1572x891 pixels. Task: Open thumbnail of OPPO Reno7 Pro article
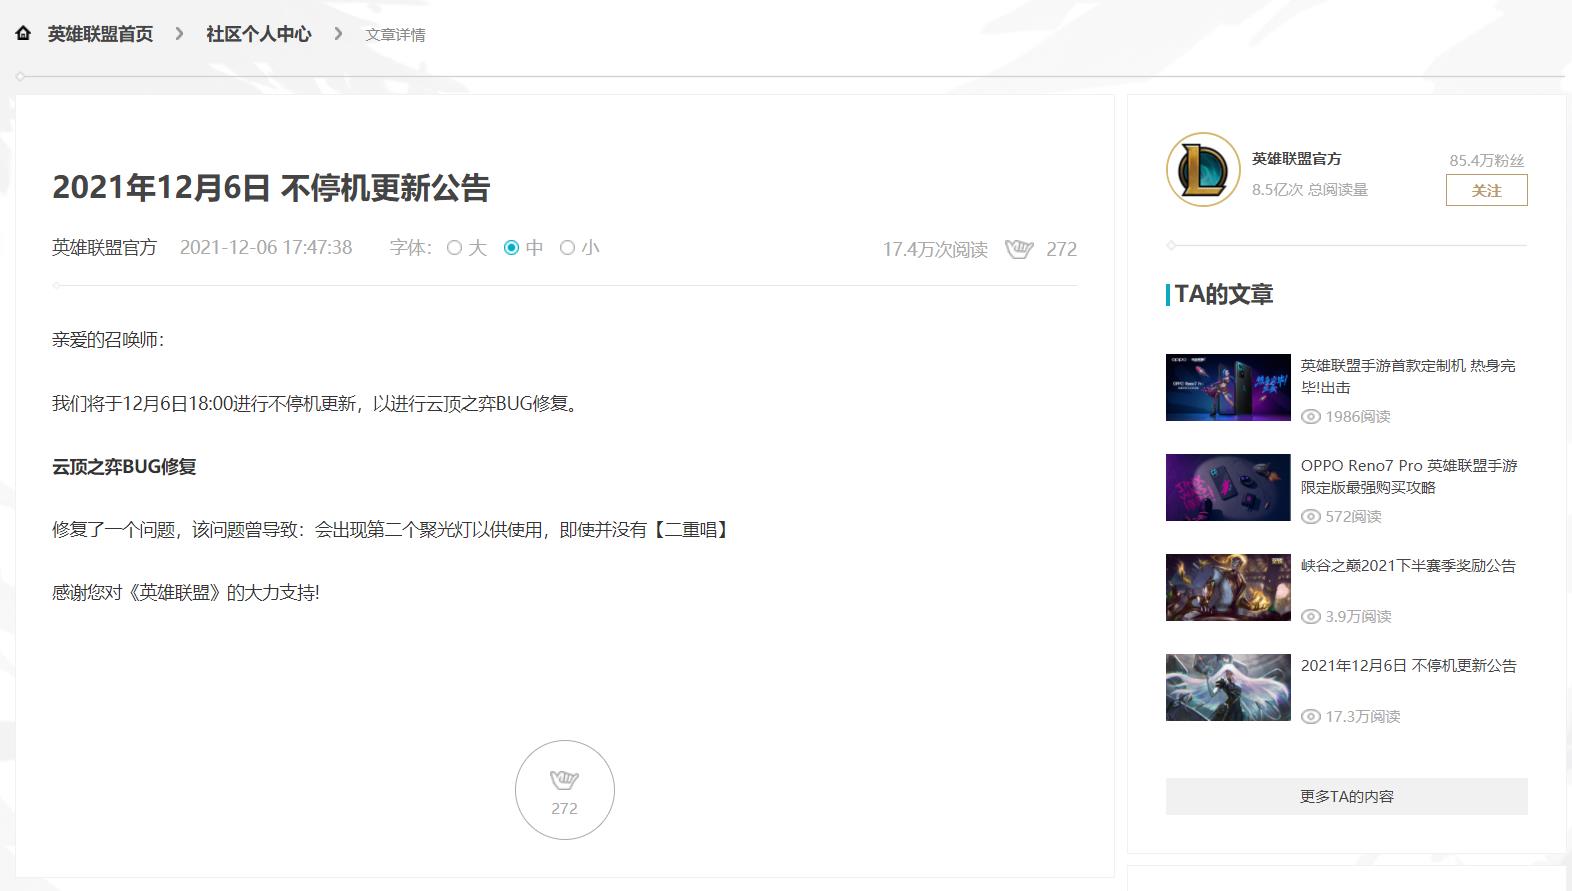(x=1228, y=487)
